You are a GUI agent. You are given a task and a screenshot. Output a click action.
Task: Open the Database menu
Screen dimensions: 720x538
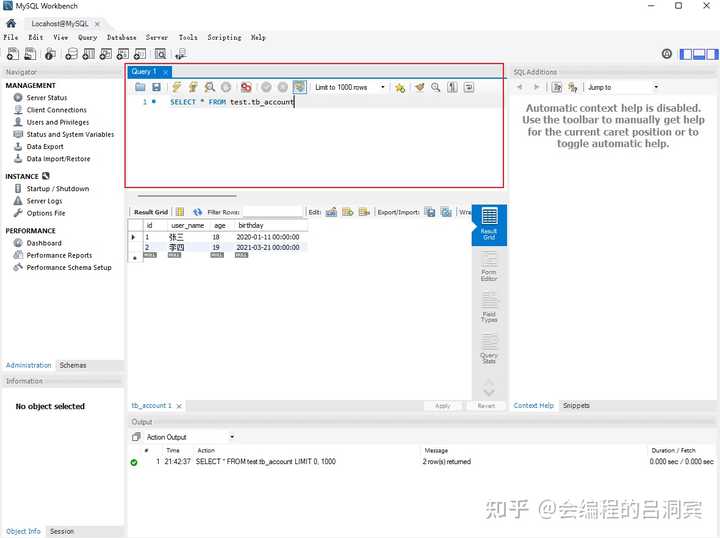[122, 37]
